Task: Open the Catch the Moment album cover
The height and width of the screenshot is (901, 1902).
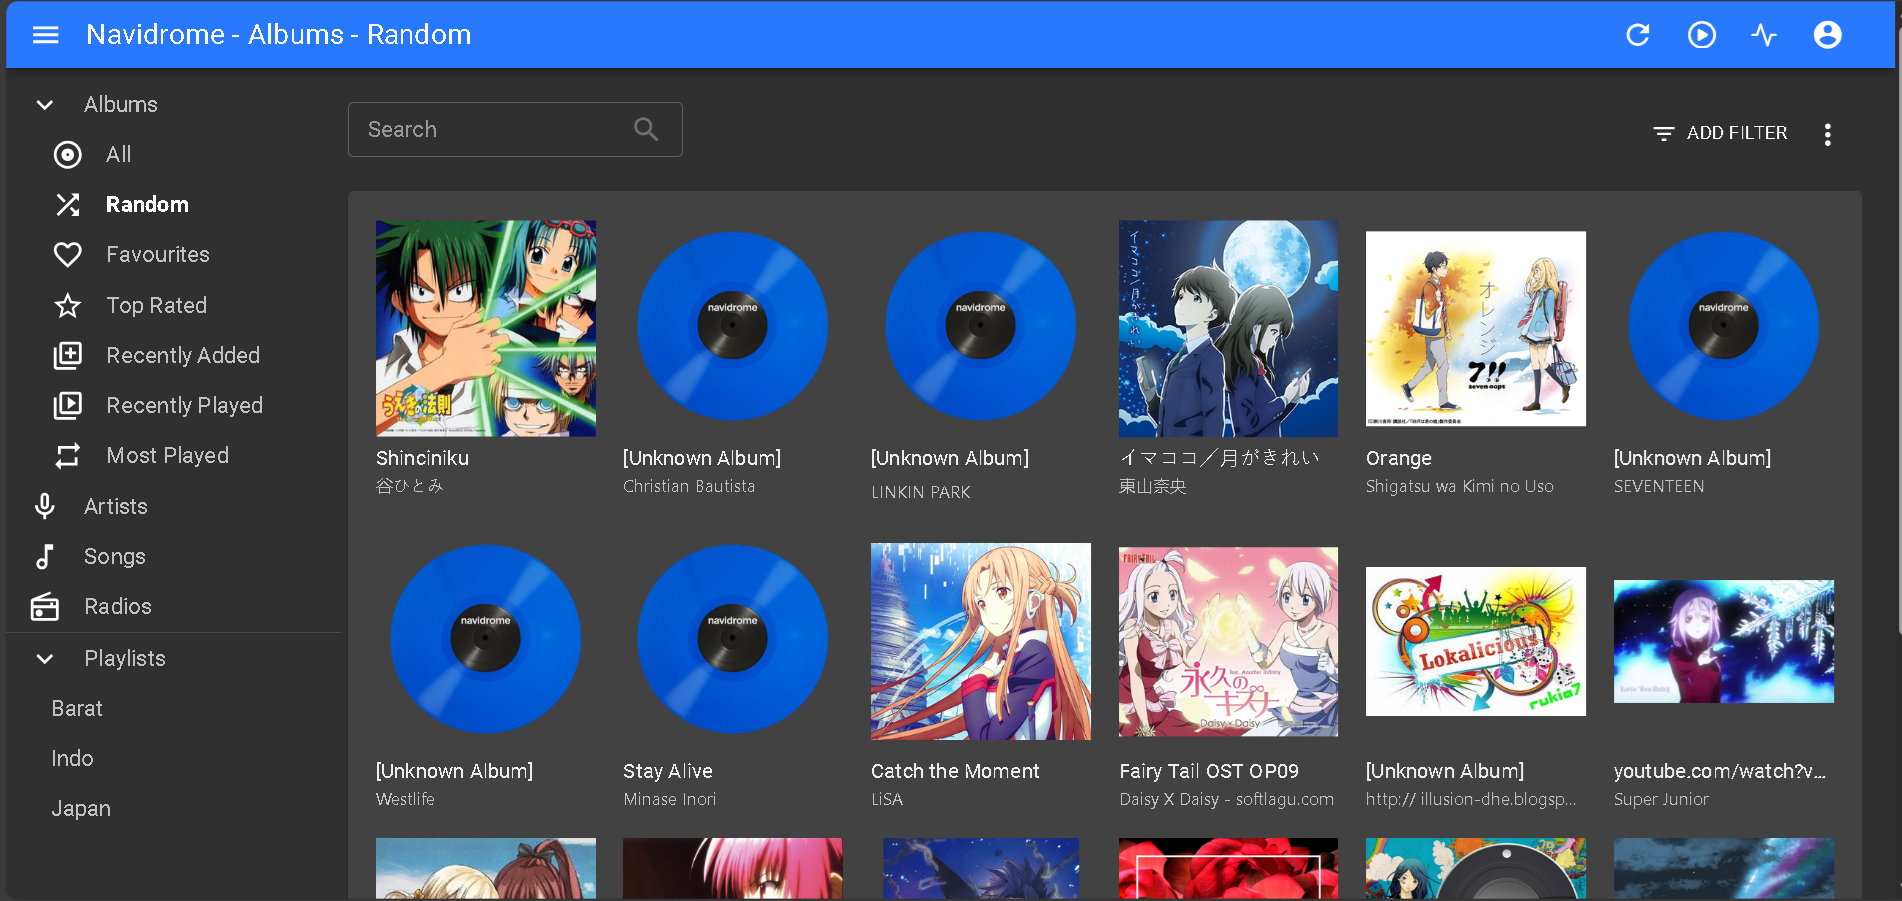Action: tap(980, 641)
